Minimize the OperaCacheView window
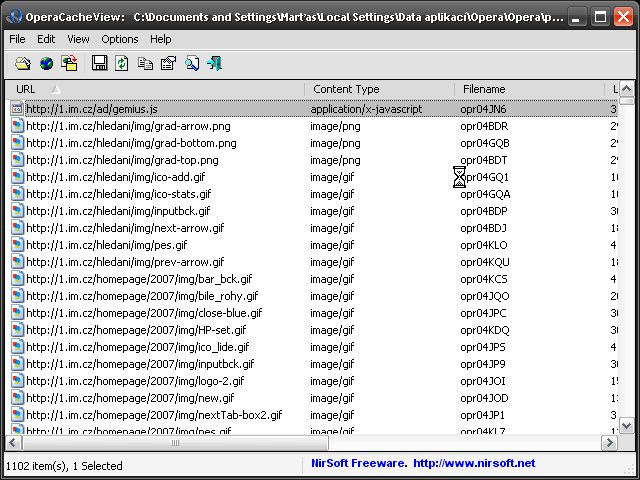Screen dimensions: 640x480 click(576, 17)
